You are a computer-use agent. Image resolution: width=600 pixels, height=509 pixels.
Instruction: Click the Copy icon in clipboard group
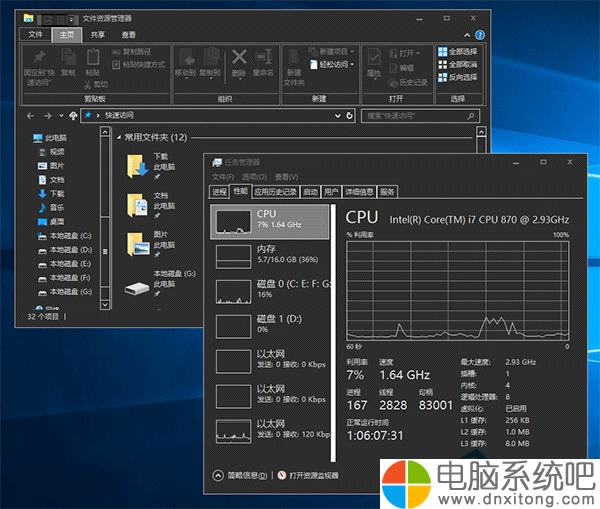coord(68,57)
